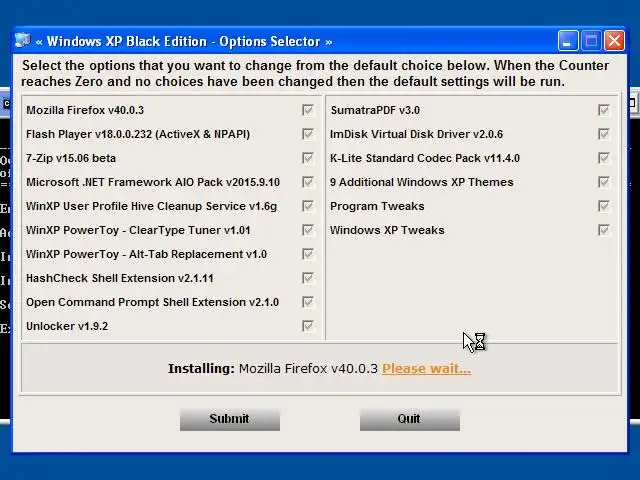Click the SumatraPDF v3.0 label
This screenshot has width=640, height=480.
tap(375, 110)
